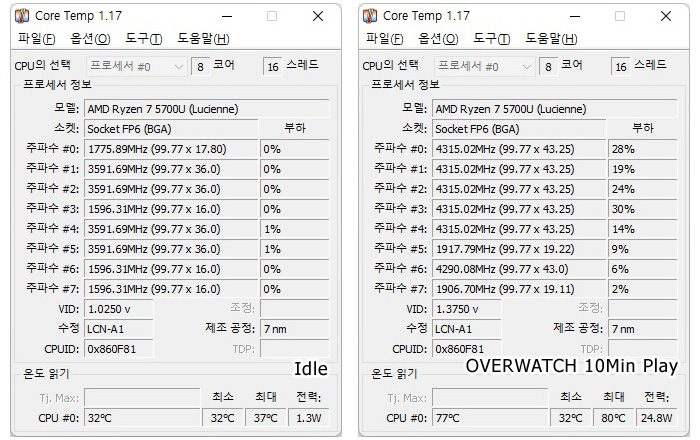The width and height of the screenshot is (700, 440).
Task: Minimize the left Core Temp window
Action: pos(227,17)
